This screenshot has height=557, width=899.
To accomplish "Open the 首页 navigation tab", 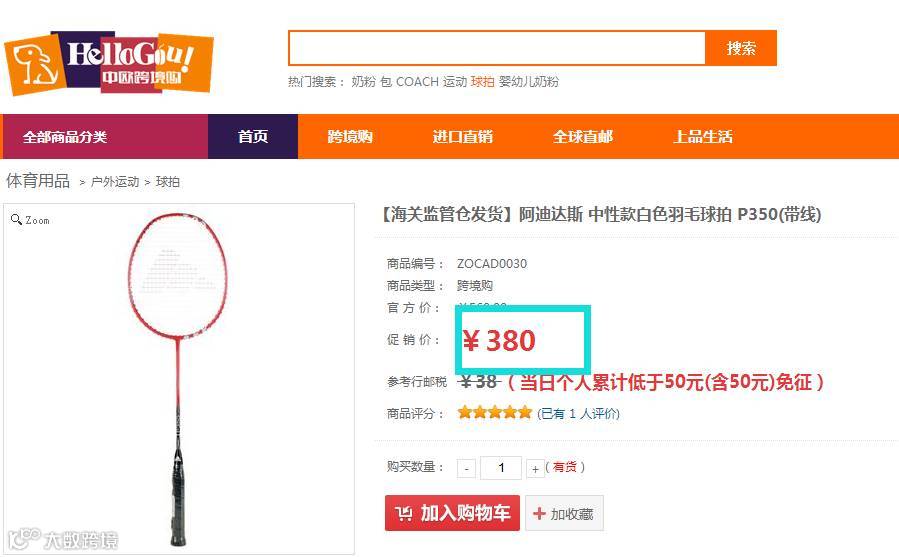I will [253, 137].
